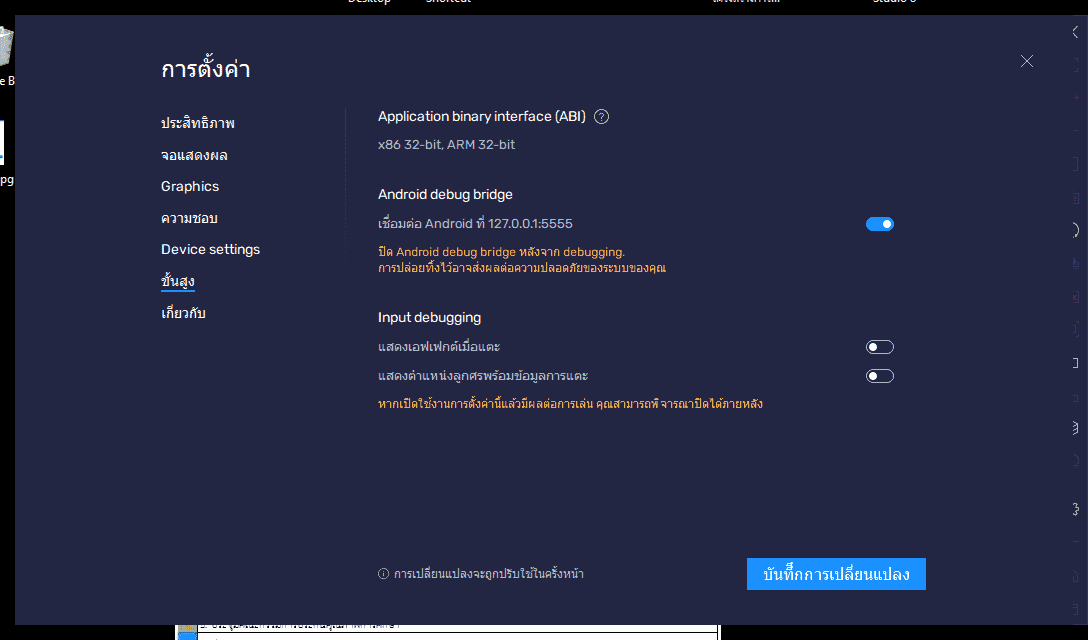The image size is (1088, 640).
Task: Collapse the side toolbar with the chevron arrow
Action: (1076, 32)
